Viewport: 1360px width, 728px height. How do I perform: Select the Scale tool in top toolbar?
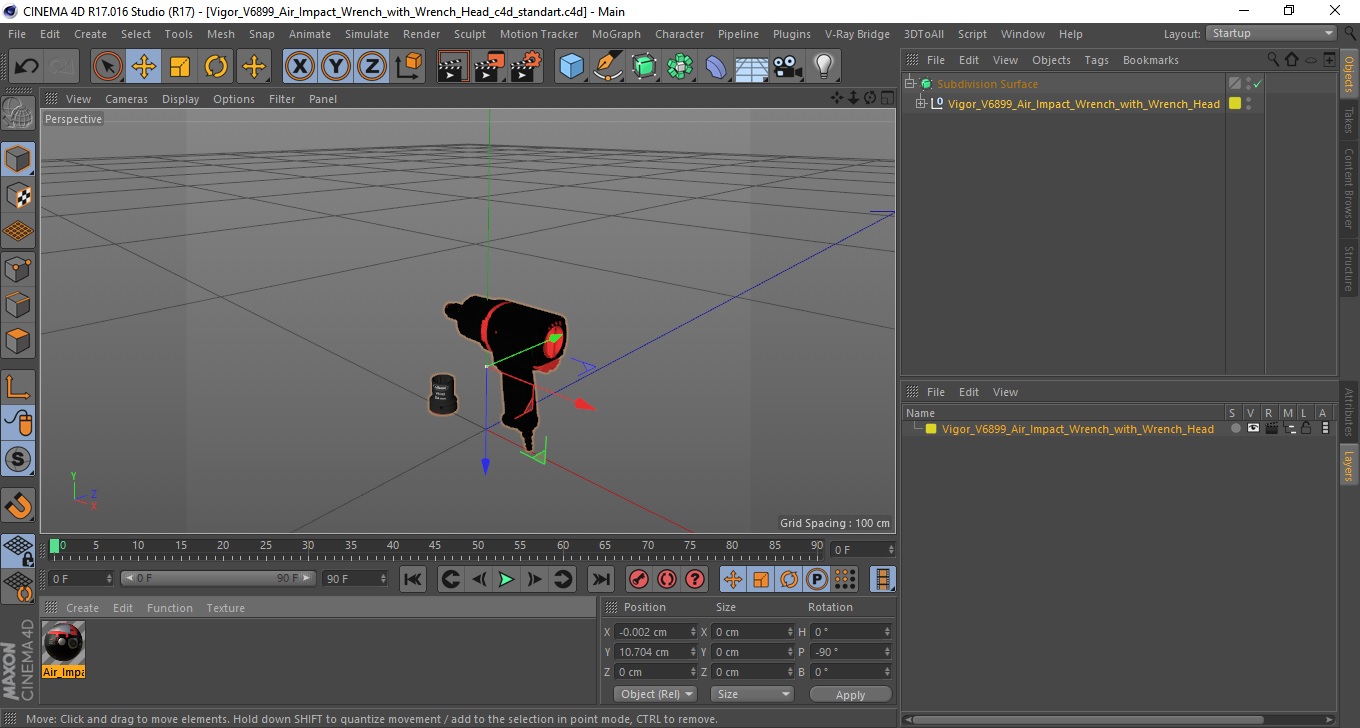pos(180,67)
